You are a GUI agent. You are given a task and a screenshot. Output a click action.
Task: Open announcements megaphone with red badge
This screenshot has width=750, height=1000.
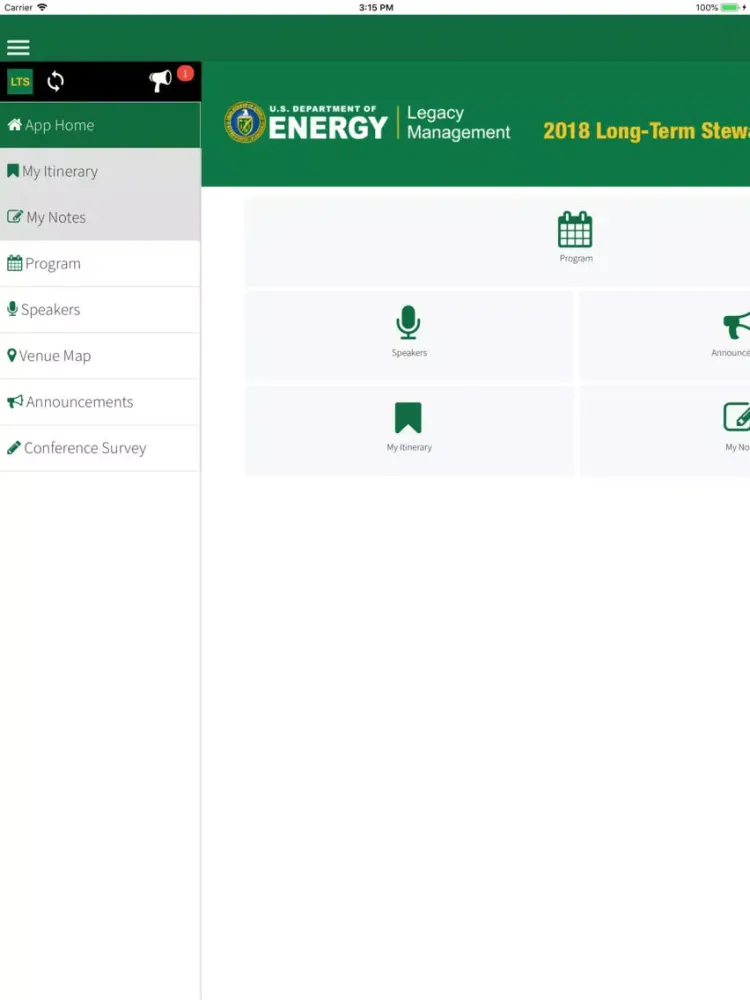tap(162, 81)
